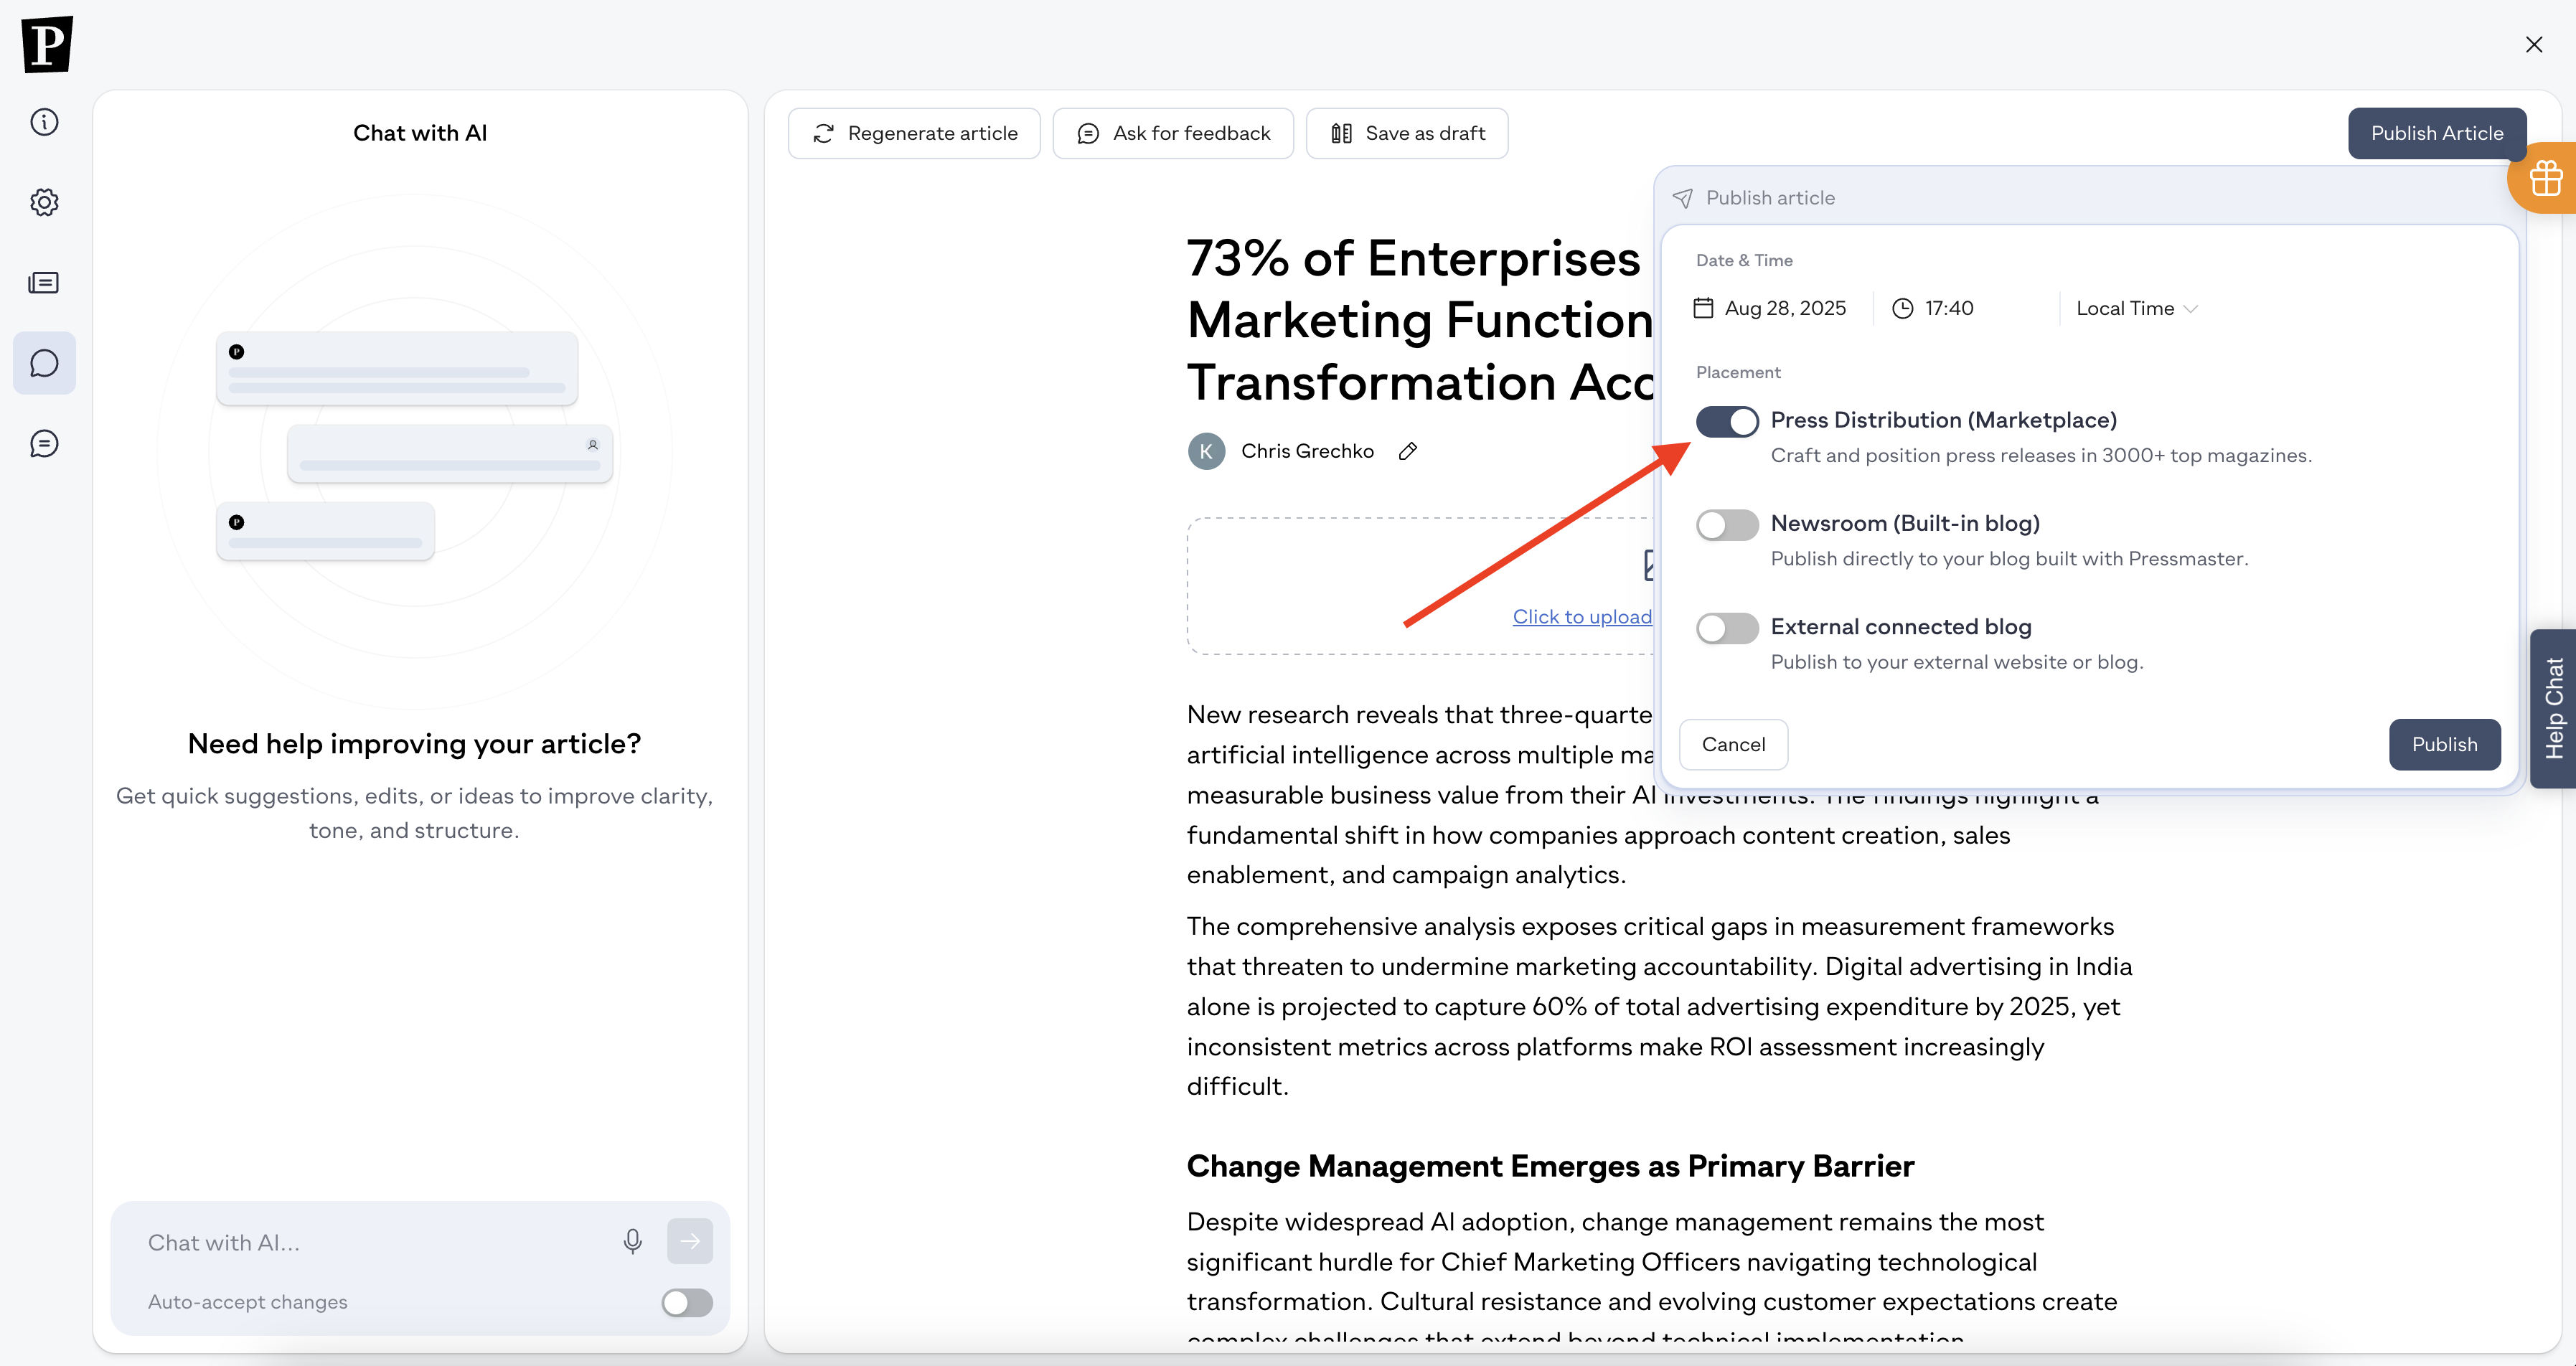Click the Change Management Emerges as Primary Barrier heading

(1550, 1166)
